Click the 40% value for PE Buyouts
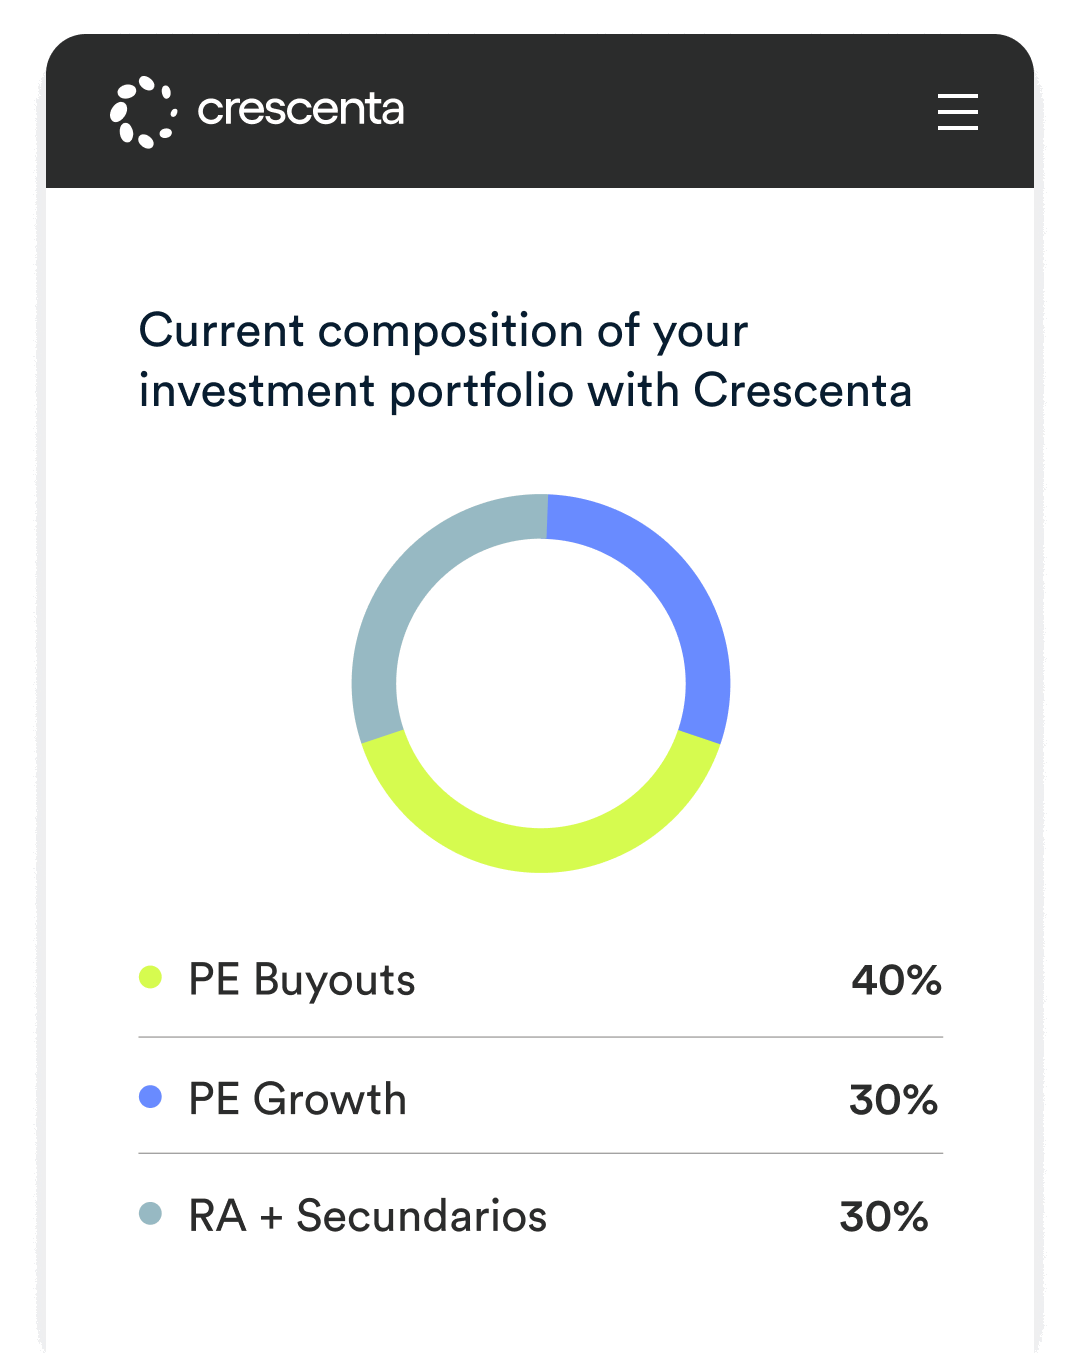The width and height of the screenshot is (1078, 1354). (x=896, y=980)
